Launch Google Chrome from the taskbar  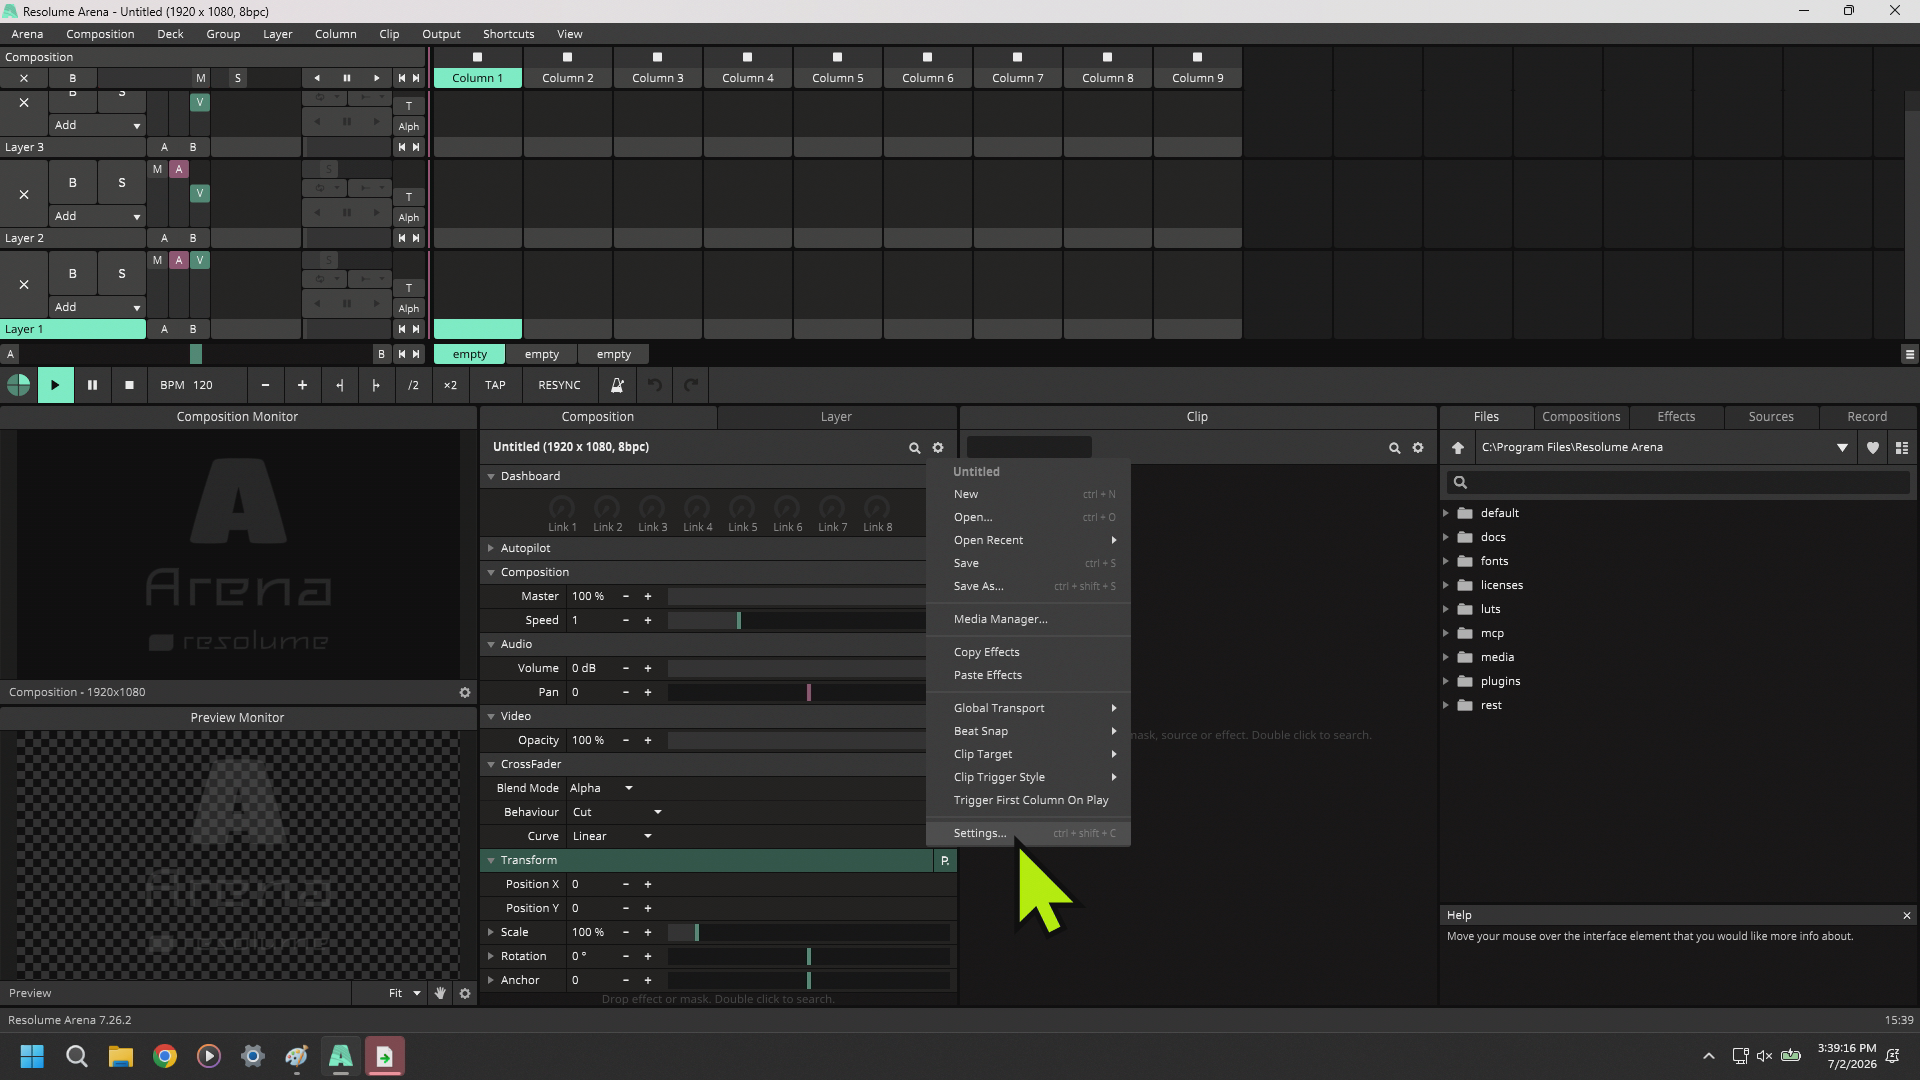click(165, 1056)
